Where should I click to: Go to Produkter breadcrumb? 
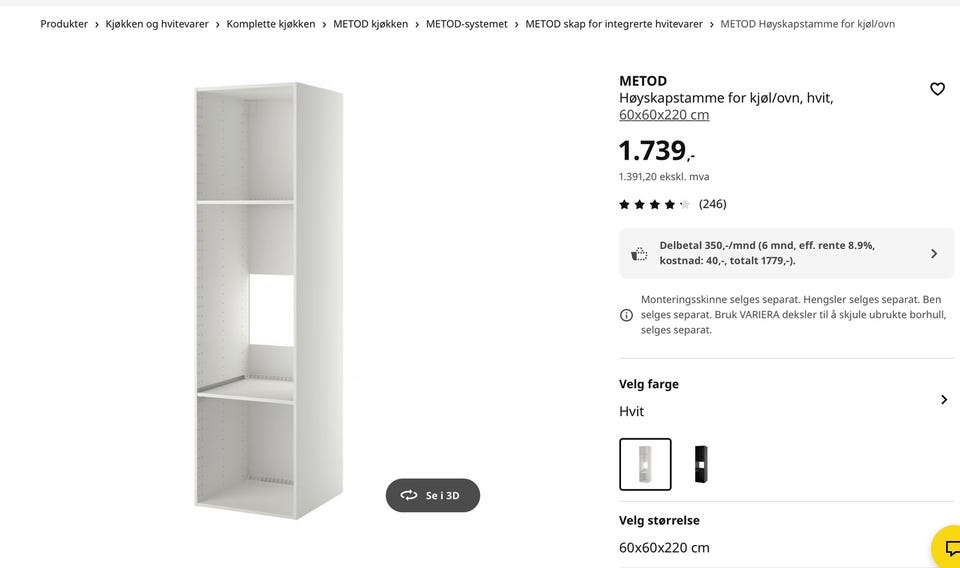click(64, 24)
